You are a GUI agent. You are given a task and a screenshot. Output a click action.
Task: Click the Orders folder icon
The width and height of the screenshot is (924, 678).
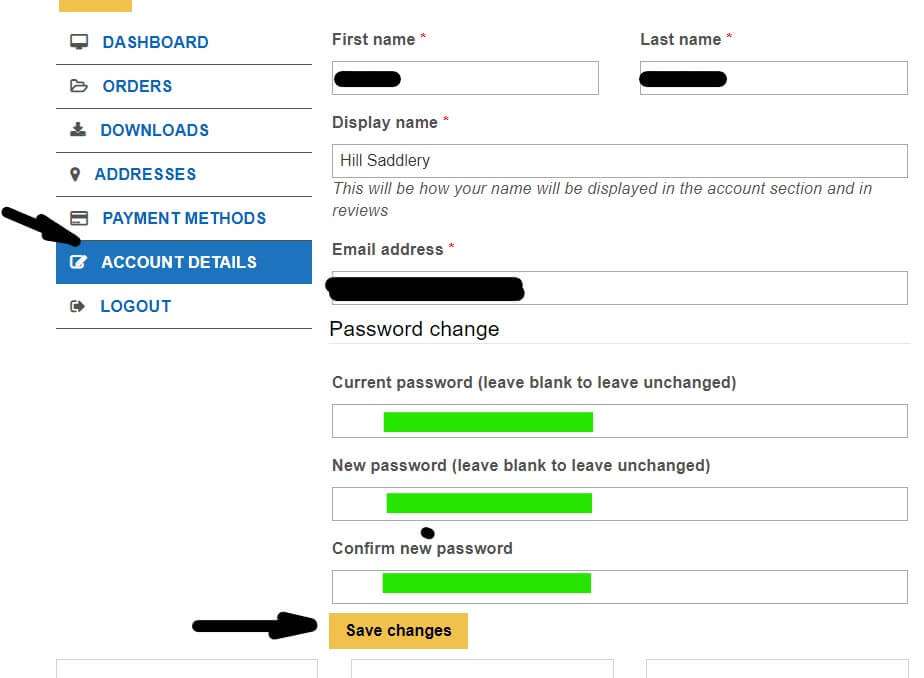(x=79, y=86)
